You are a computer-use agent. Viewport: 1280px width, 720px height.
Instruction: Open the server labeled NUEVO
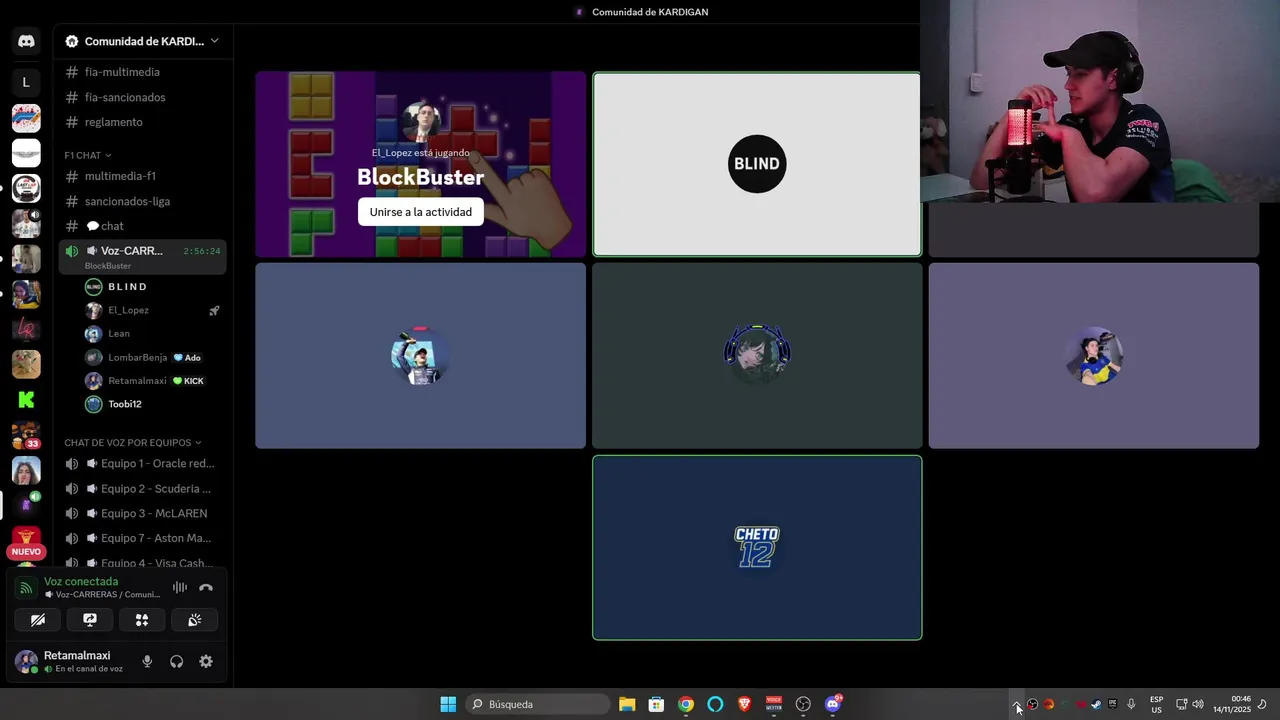(x=26, y=543)
